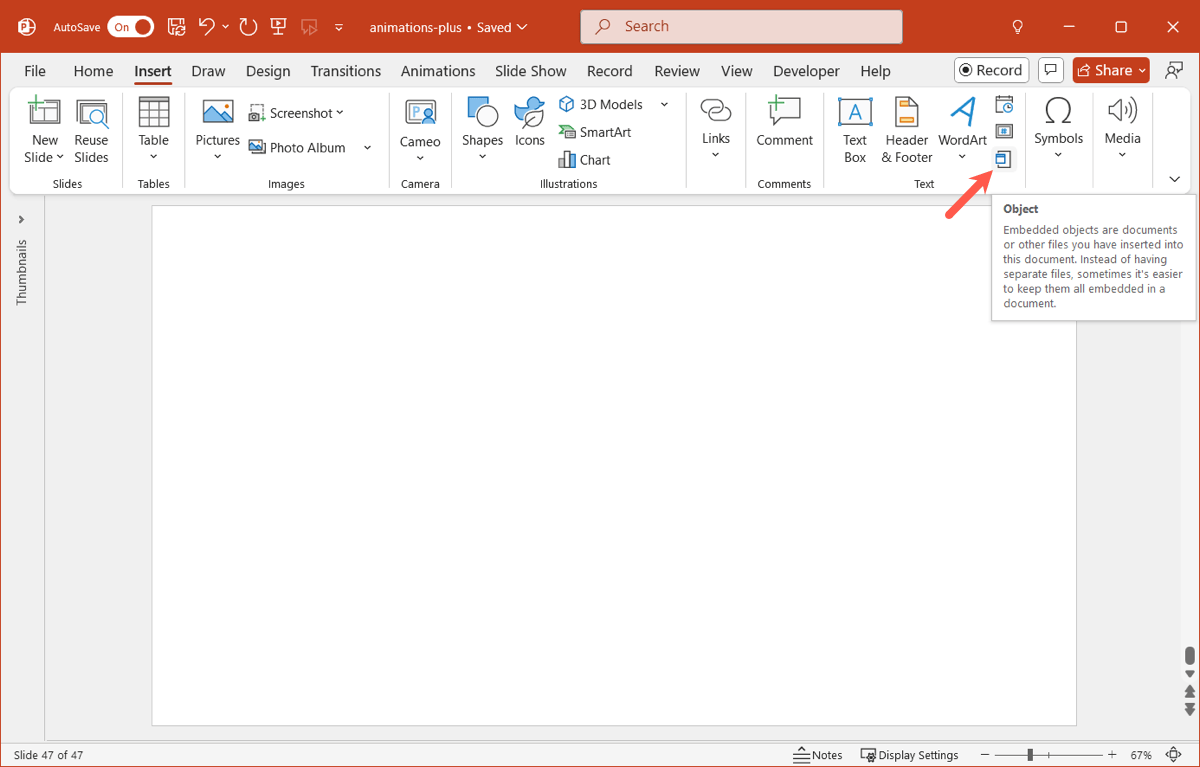Image resolution: width=1200 pixels, height=767 pixels.
Task: Open the Symbols dropdown
Action: 1058,130
